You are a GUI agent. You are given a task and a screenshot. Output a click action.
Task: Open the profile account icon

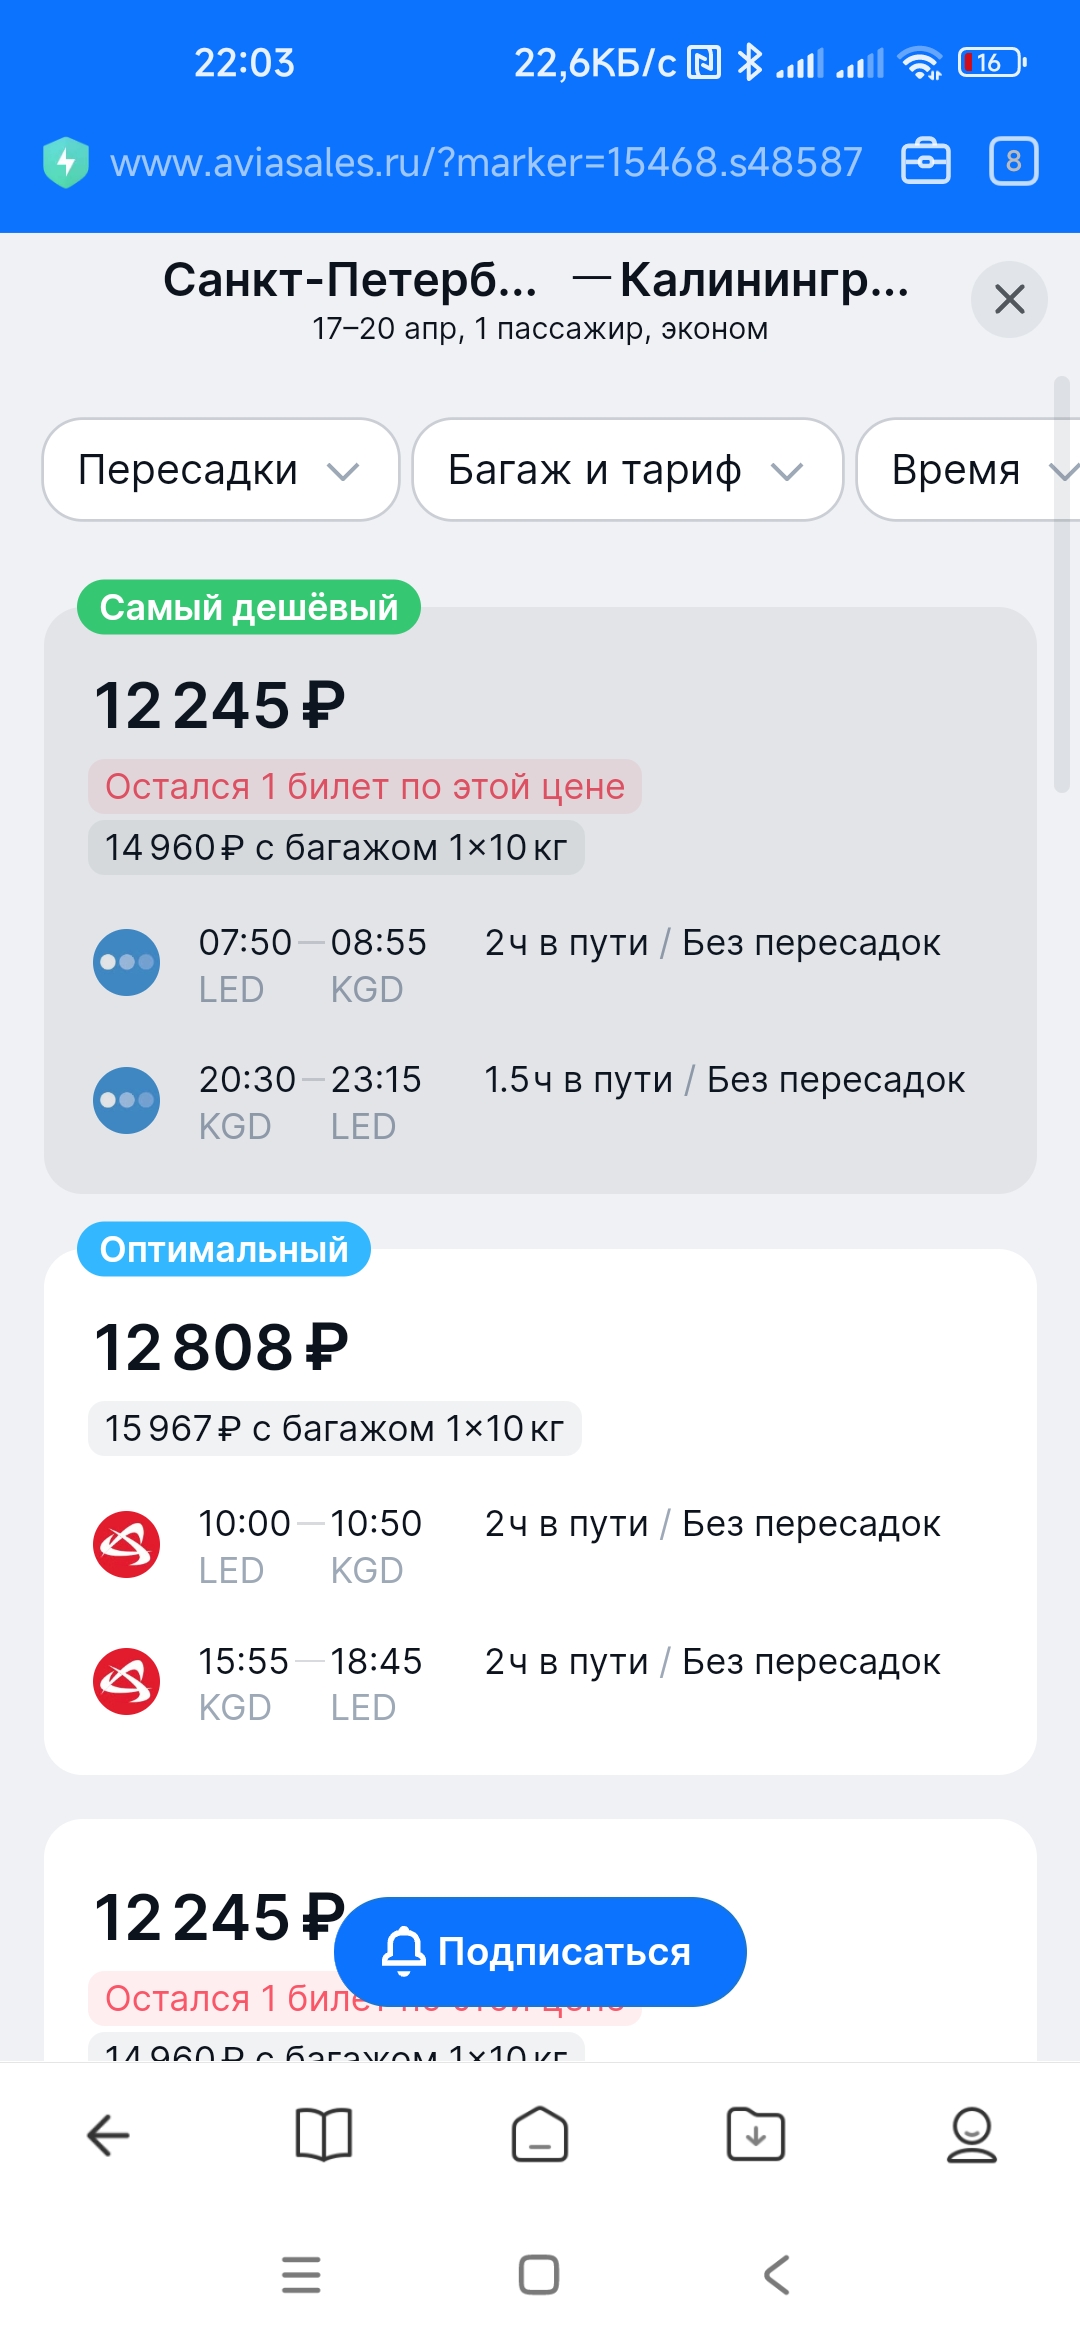(972, 2136)
